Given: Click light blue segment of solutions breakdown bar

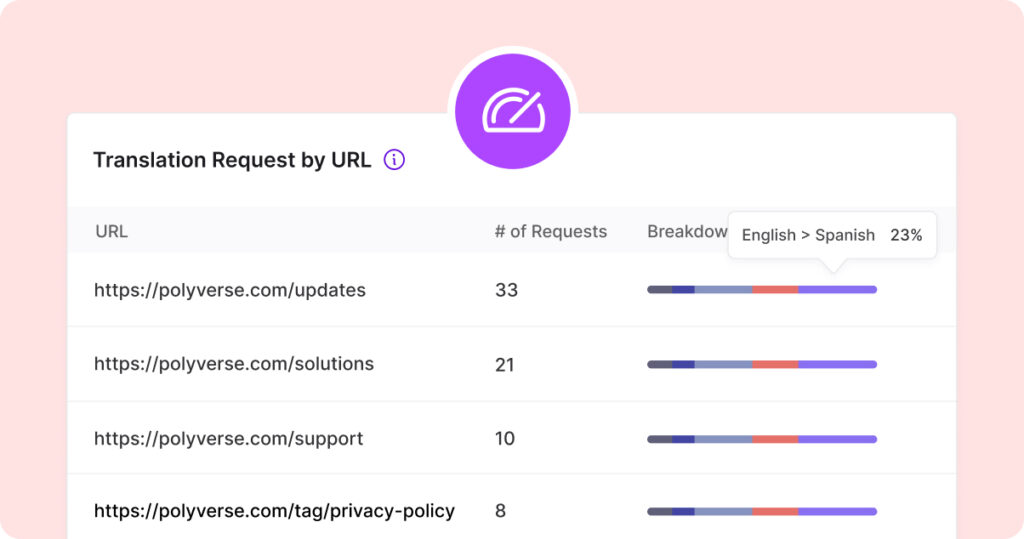Looking at the screenshot, I should pyautogui.click(x=724, y=365).
